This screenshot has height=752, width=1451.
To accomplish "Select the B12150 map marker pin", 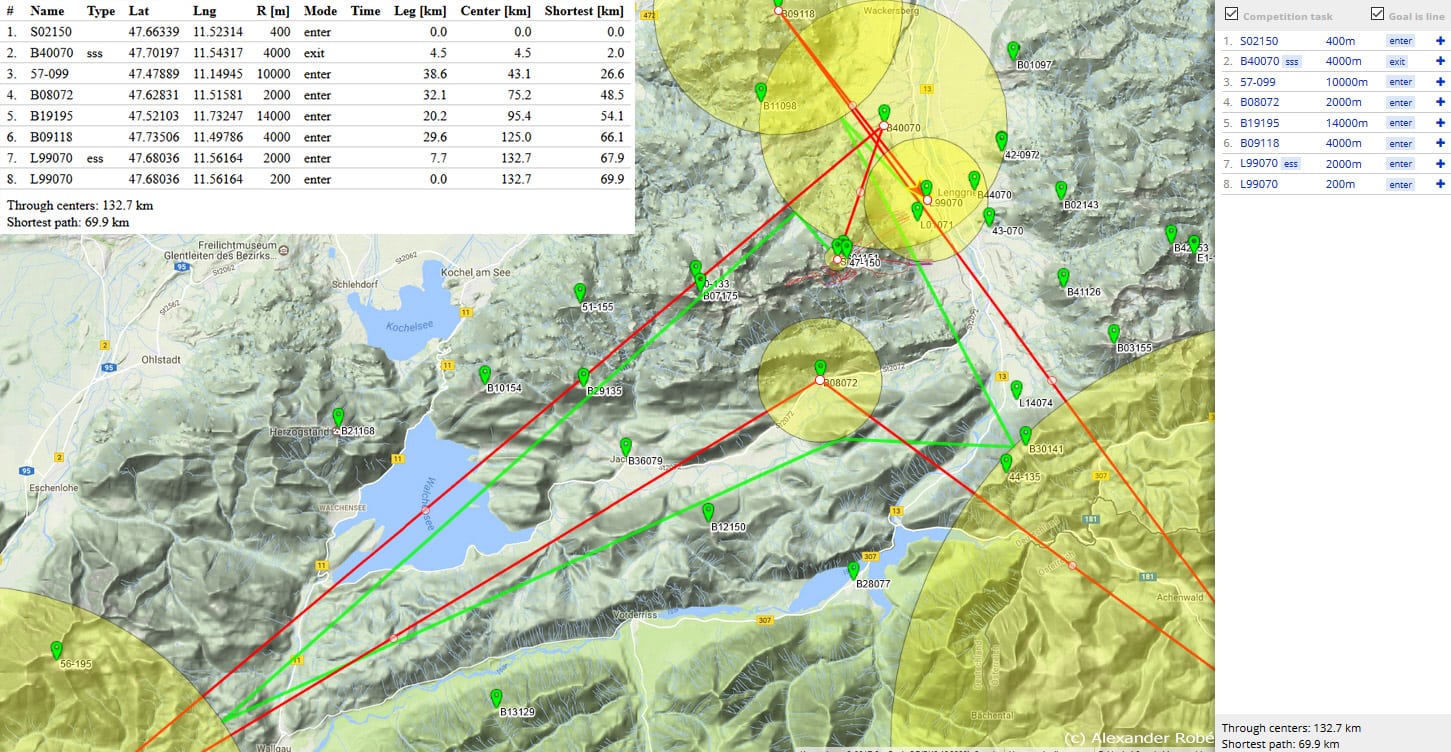I will [x=709, y=513].
